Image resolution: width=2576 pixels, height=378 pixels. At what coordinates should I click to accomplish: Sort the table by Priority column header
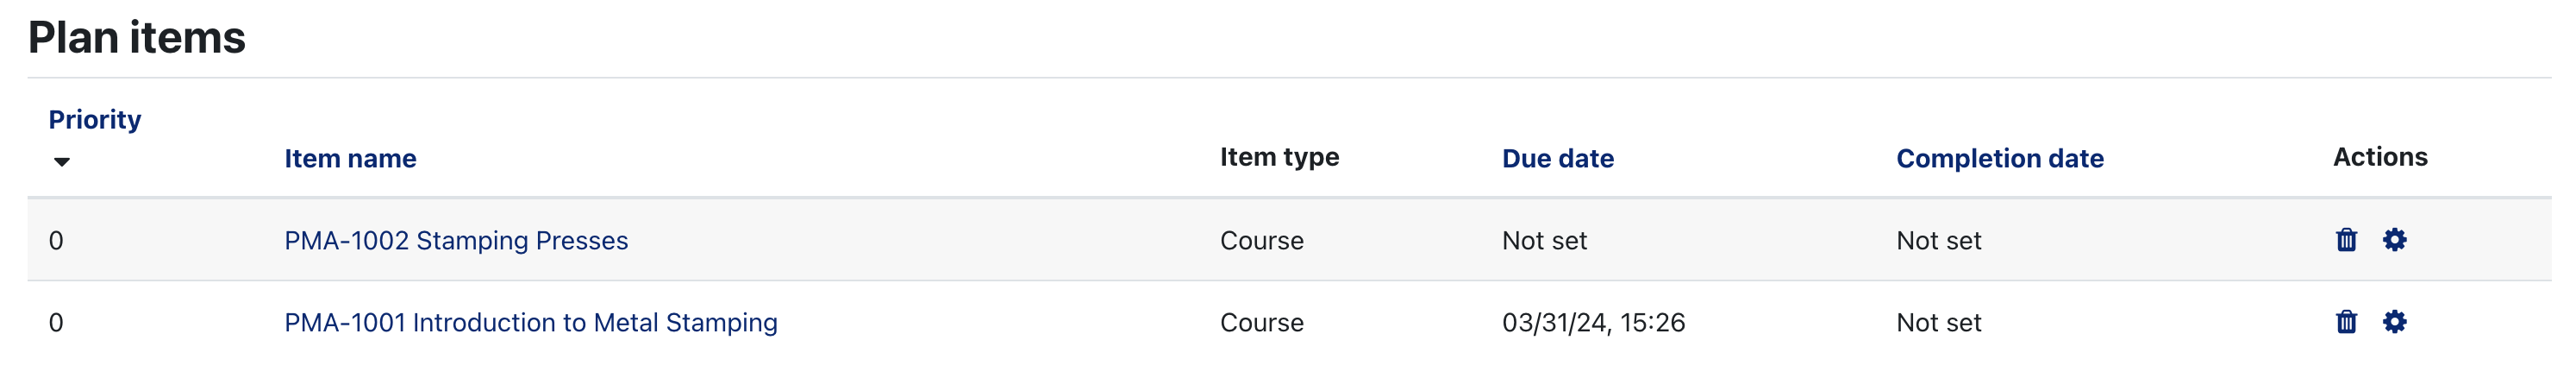pos(95,120)
